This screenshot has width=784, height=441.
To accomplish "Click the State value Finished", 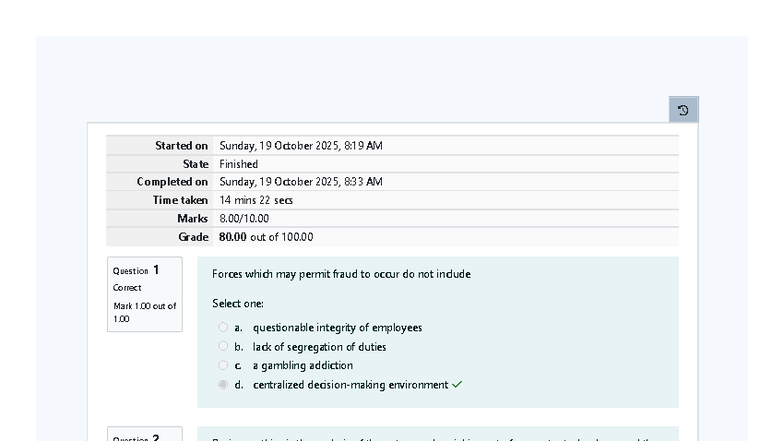I will (238, 164).
